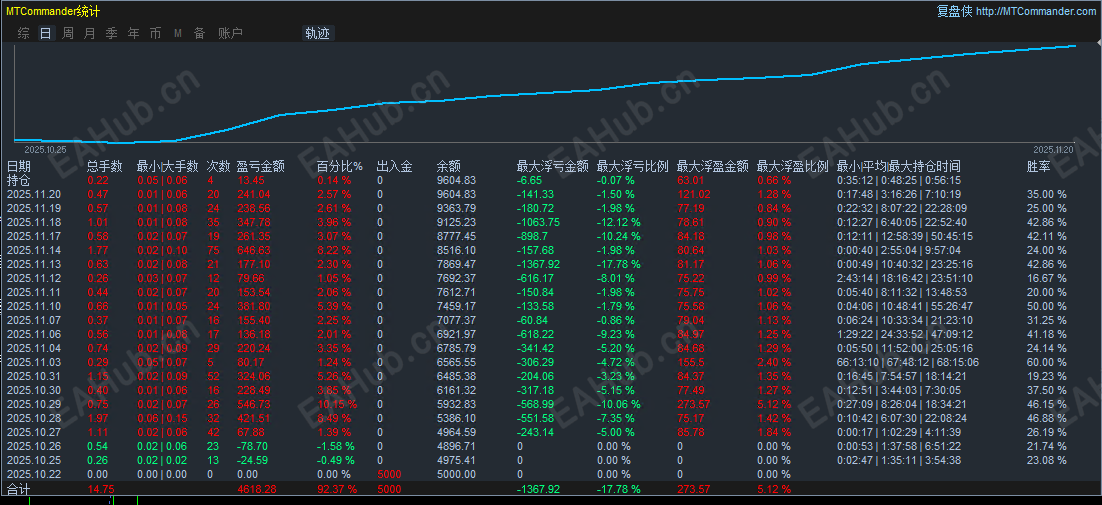Viewport: 1102px width, 505px height.
Task: Select the 2025.10.28 date row
Action: coord(34,419)
